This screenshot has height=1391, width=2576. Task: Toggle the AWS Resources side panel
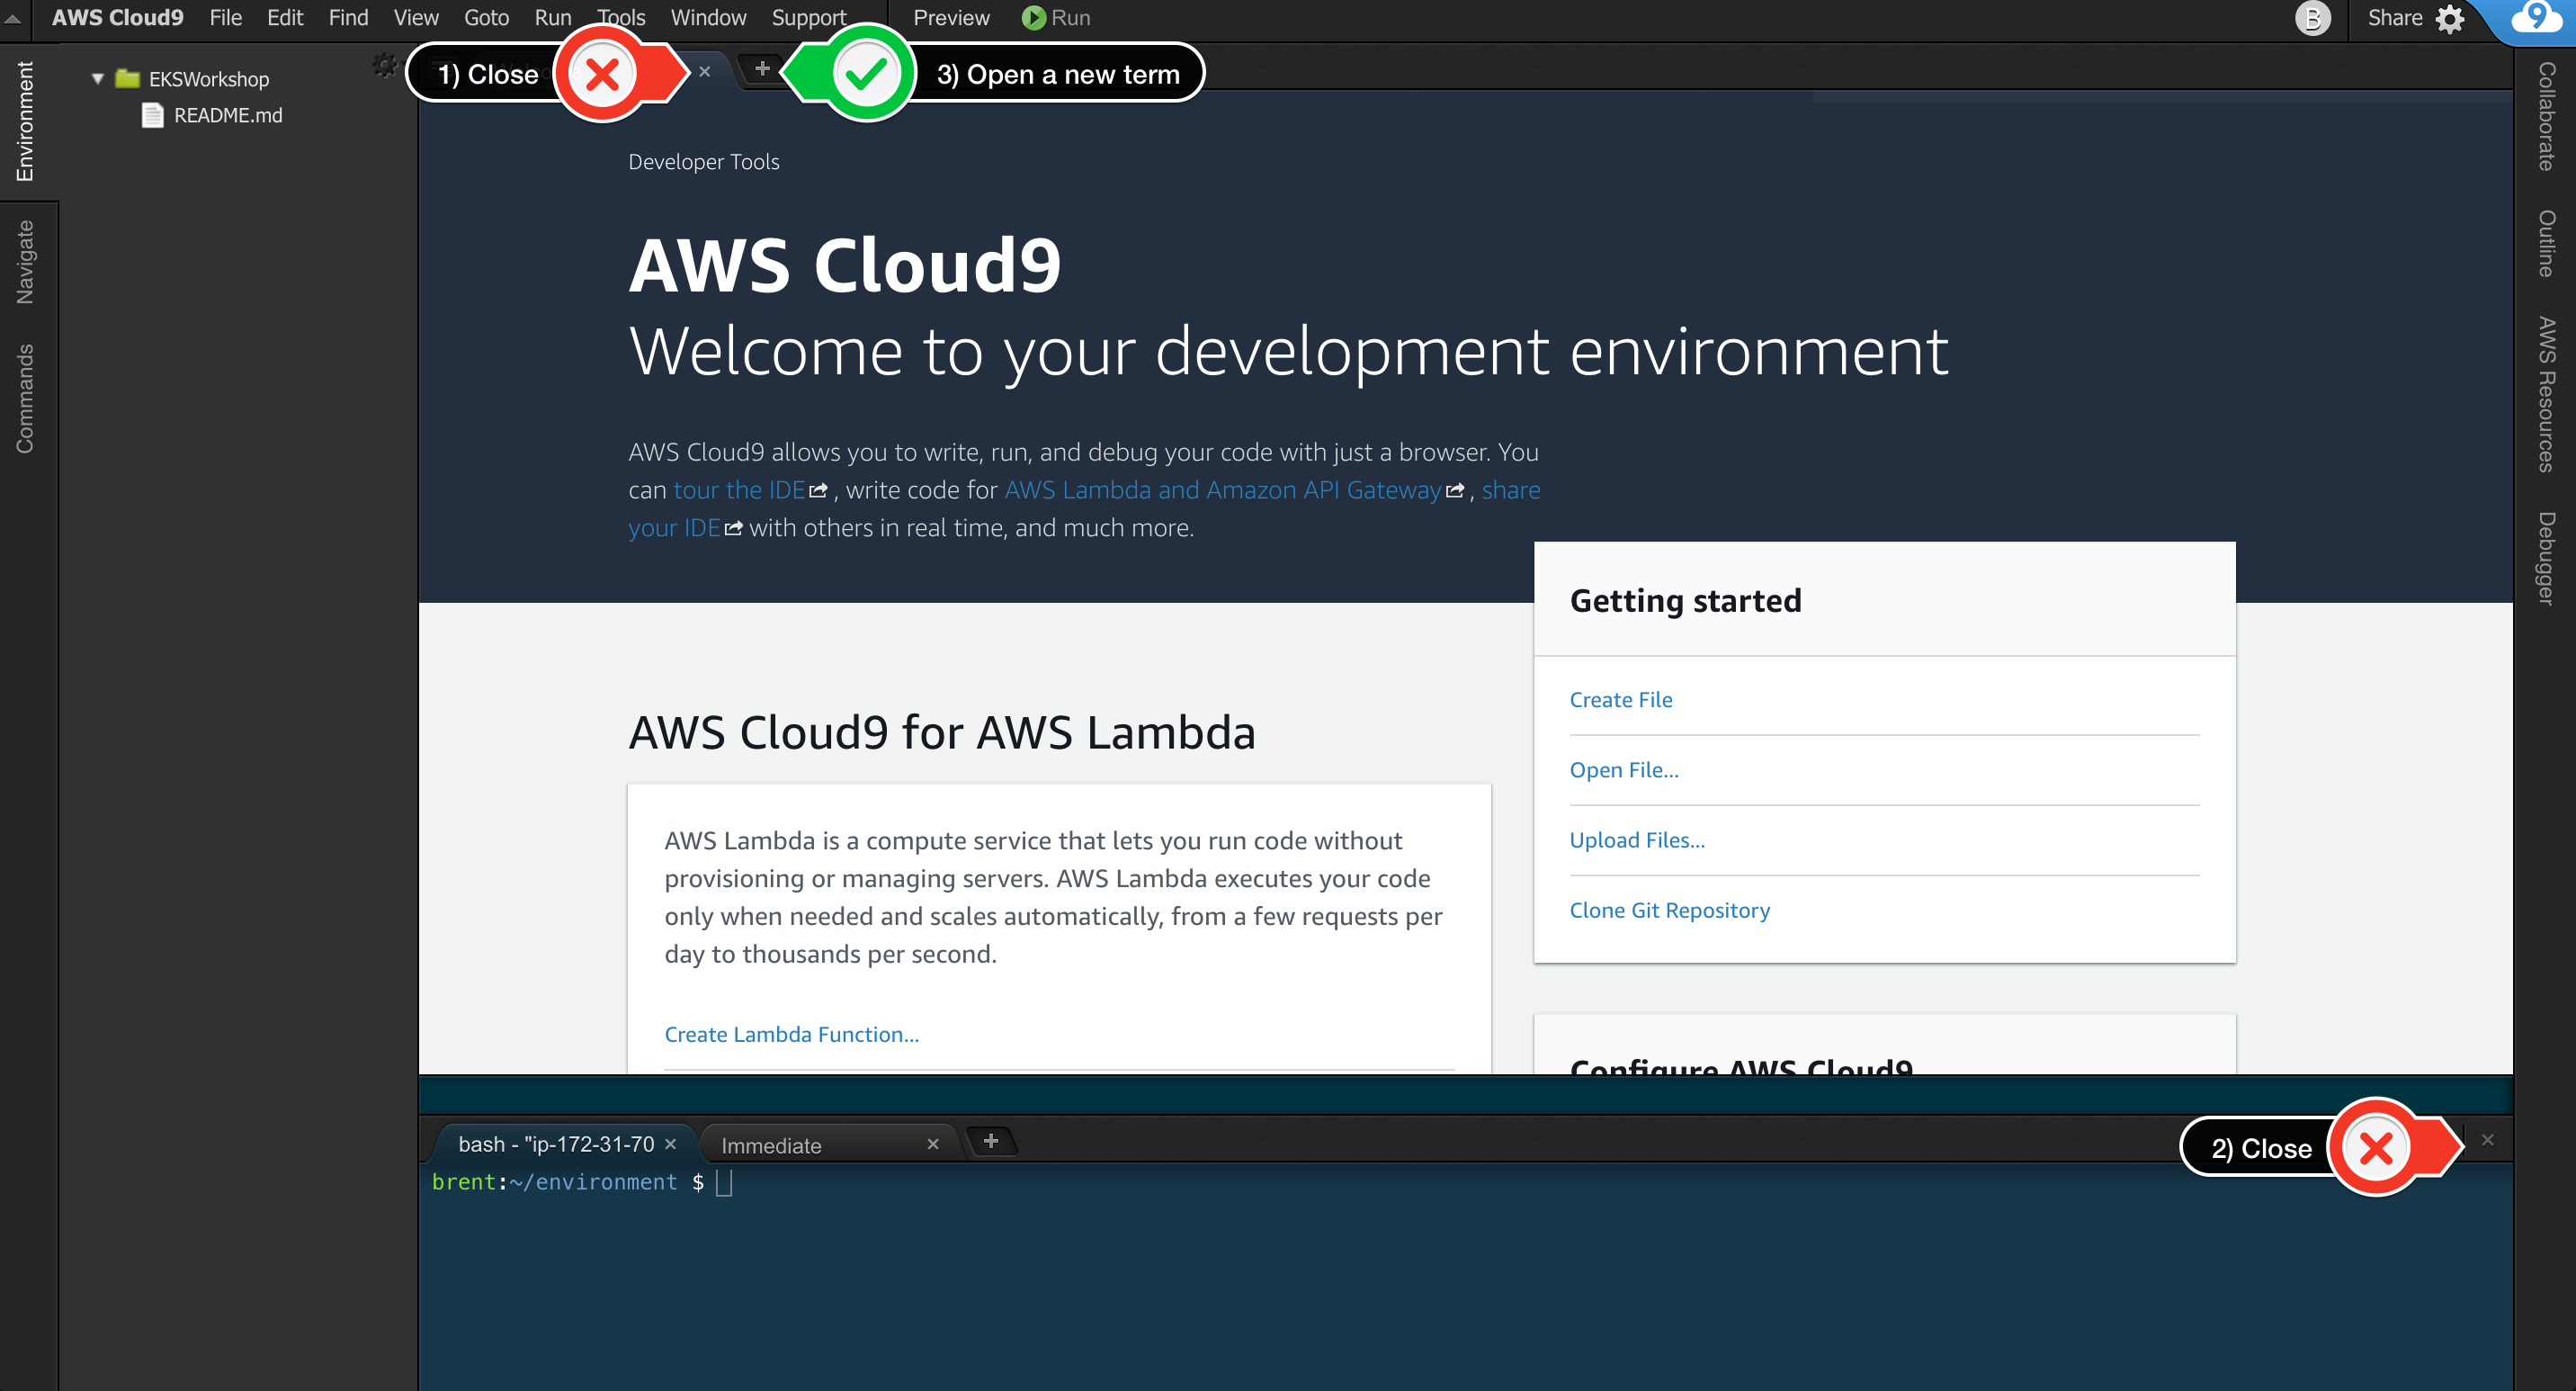coord(2546,394)
